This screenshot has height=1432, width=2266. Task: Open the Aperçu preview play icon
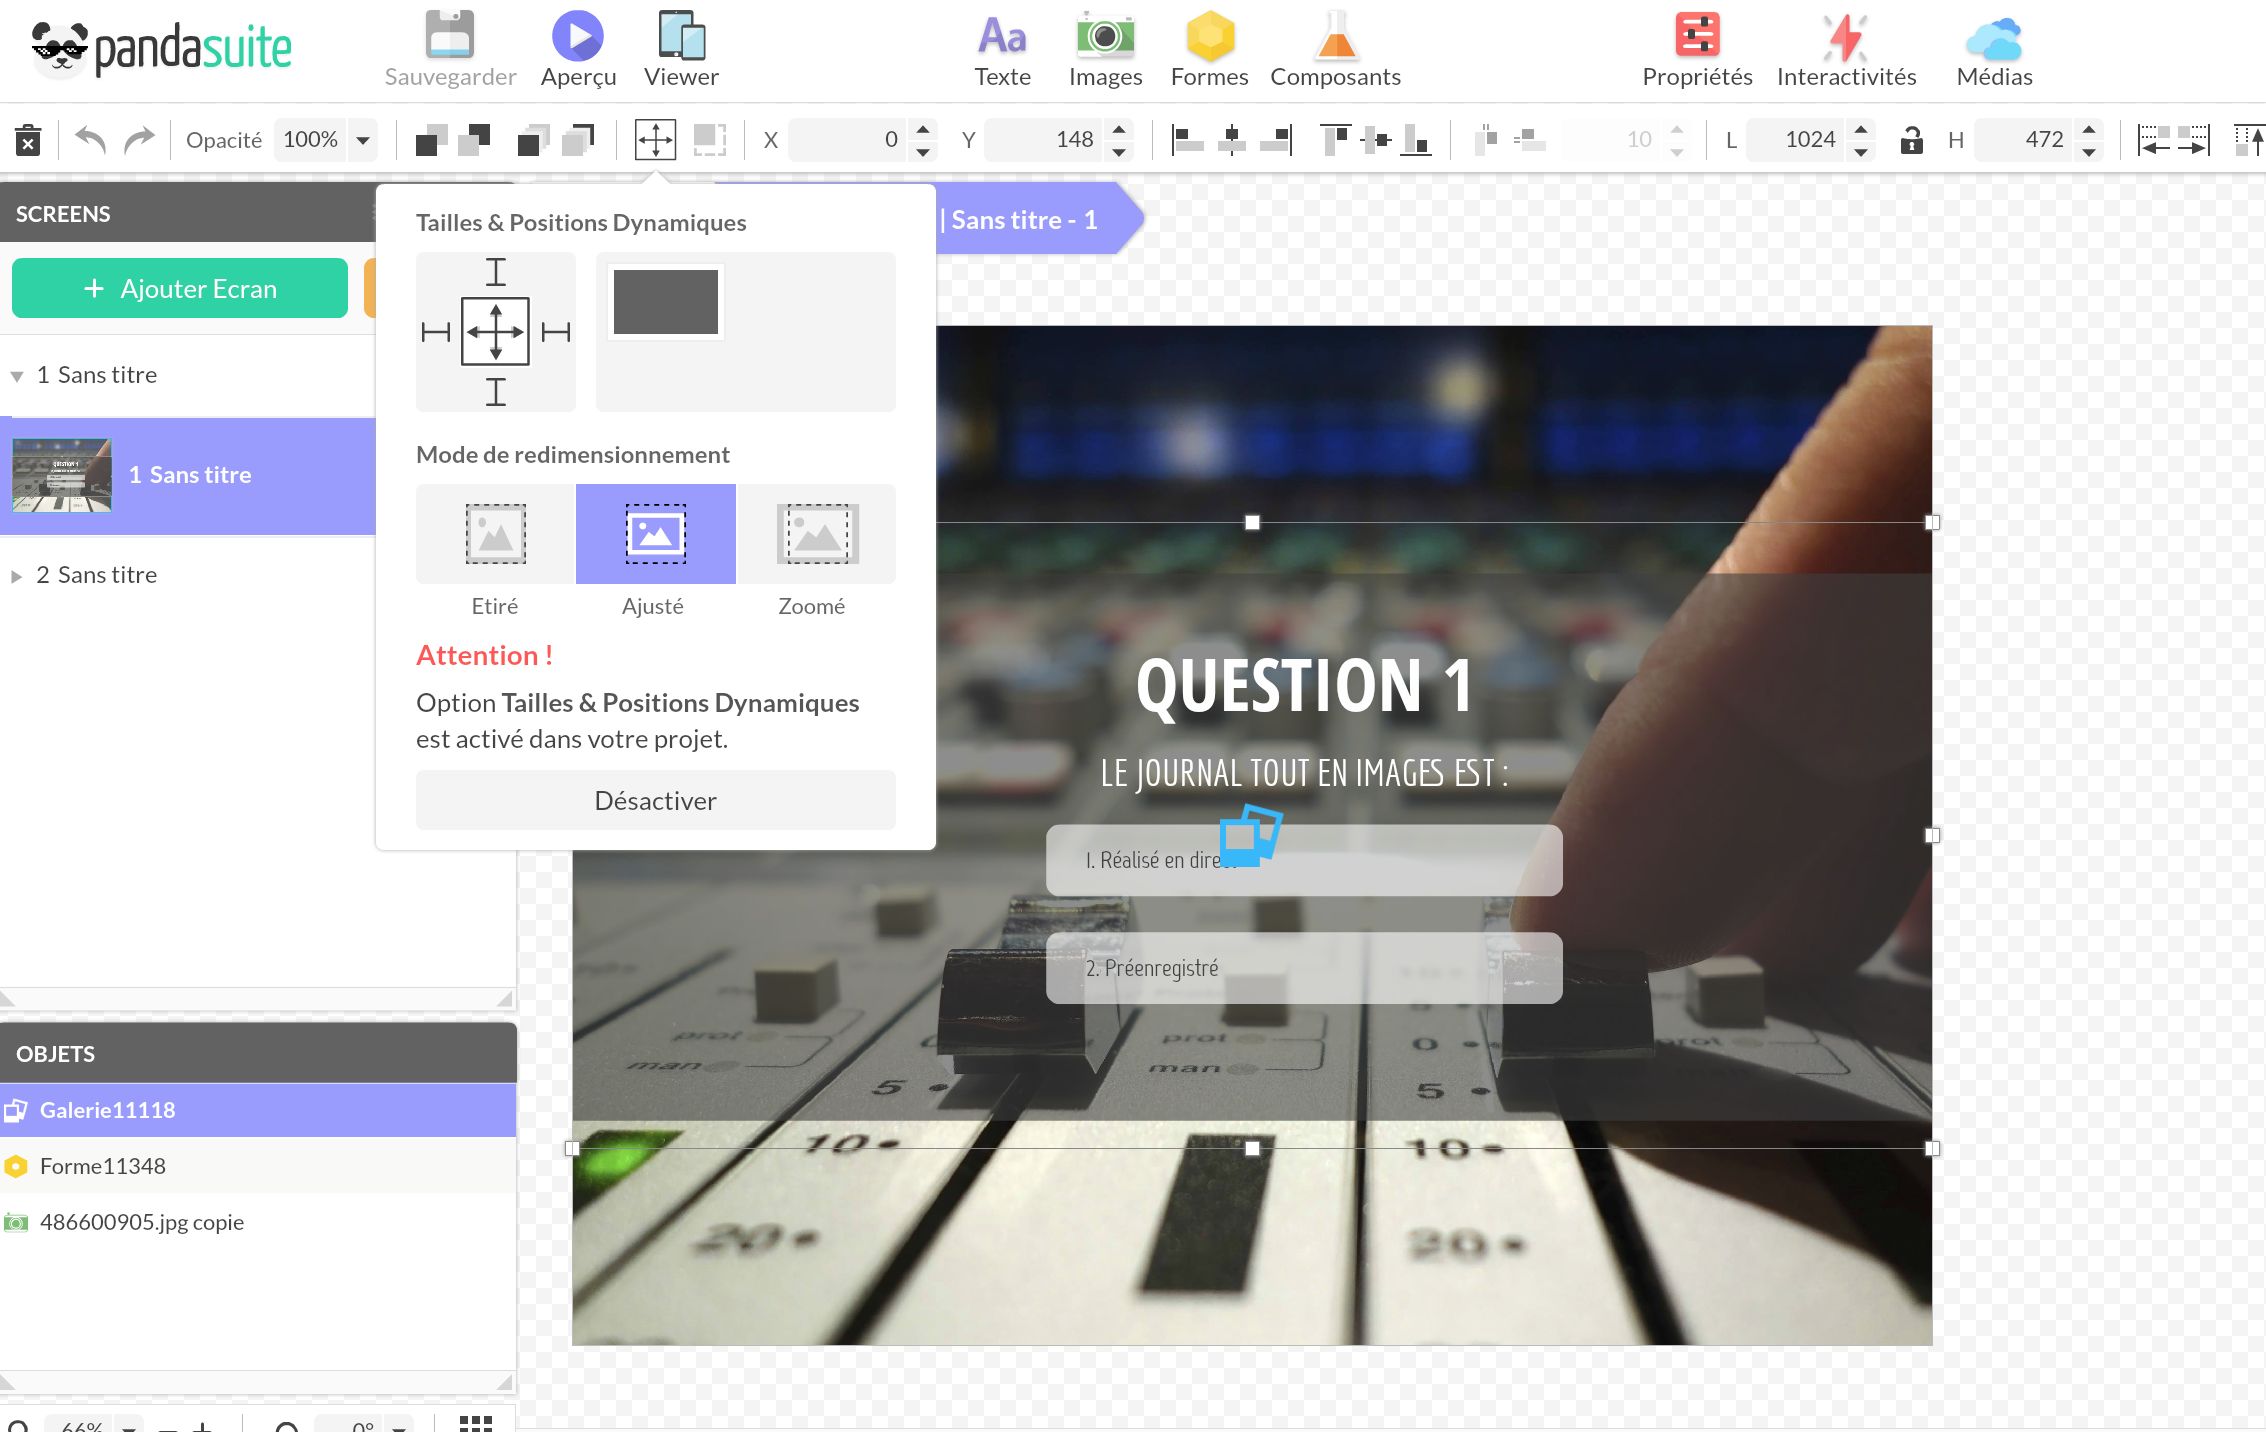point(578,37)
